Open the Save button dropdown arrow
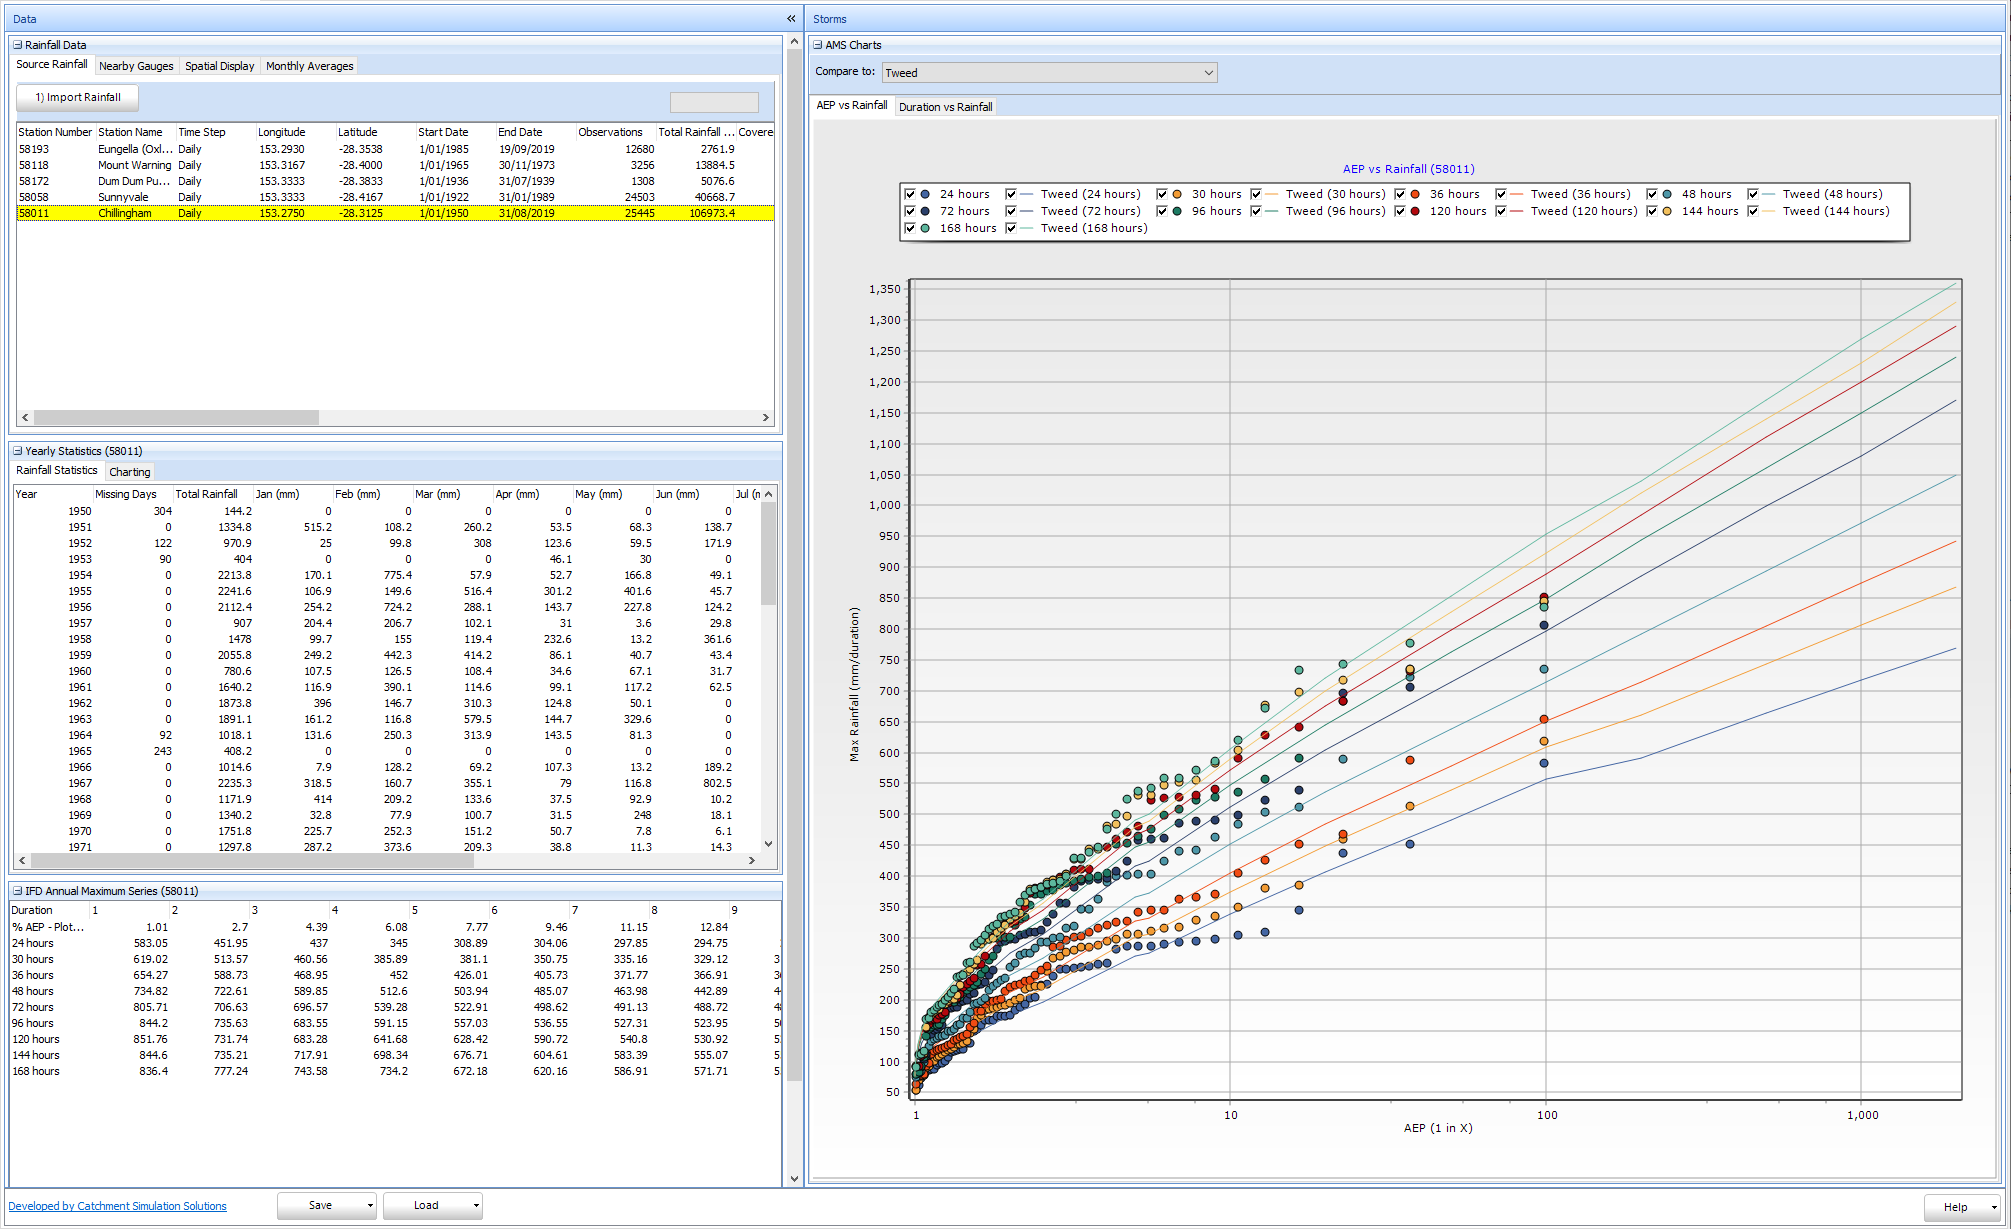 pos(370,1206)
